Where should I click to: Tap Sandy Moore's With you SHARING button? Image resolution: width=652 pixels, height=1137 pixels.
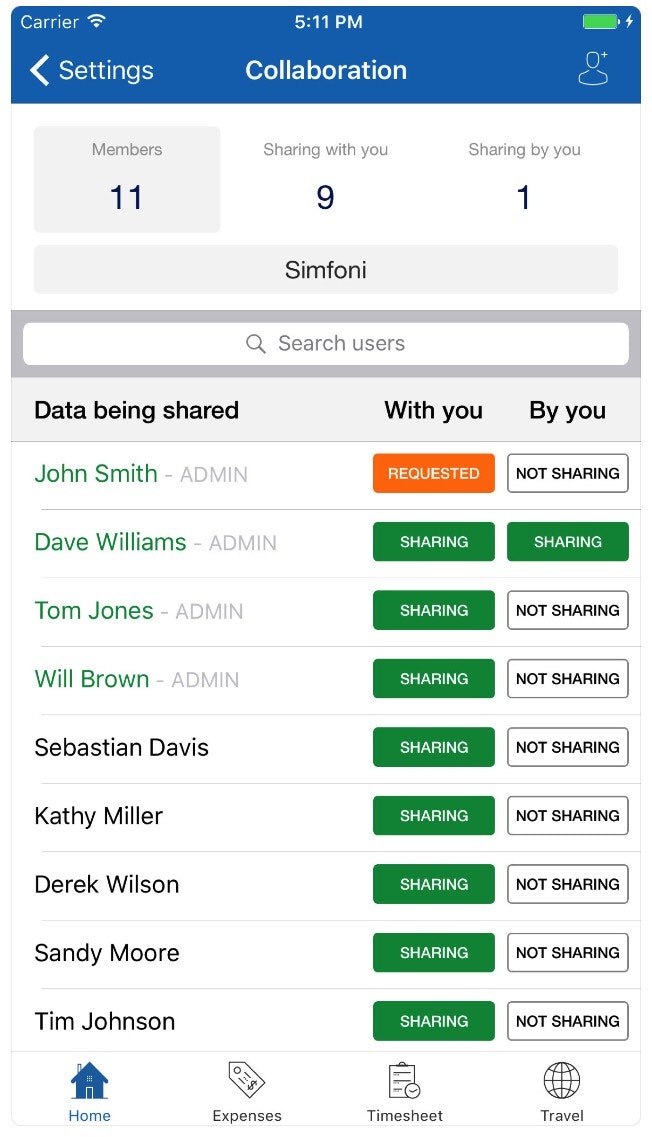click(433, 953)
